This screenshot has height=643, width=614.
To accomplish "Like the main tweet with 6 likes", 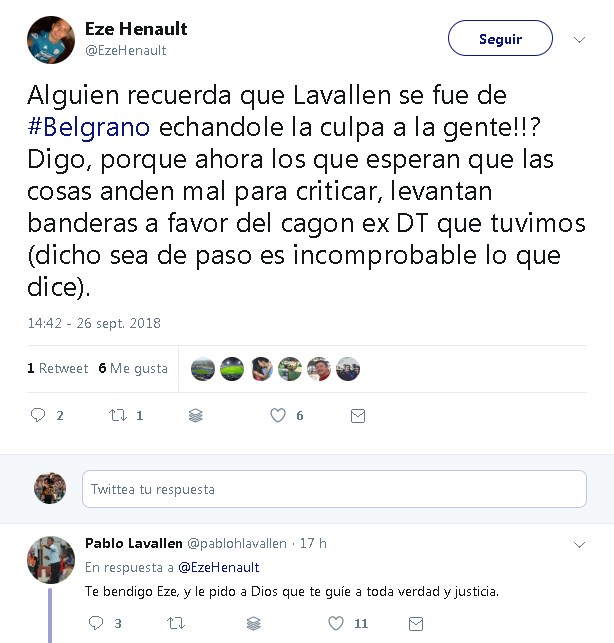I will coord(278,415).
